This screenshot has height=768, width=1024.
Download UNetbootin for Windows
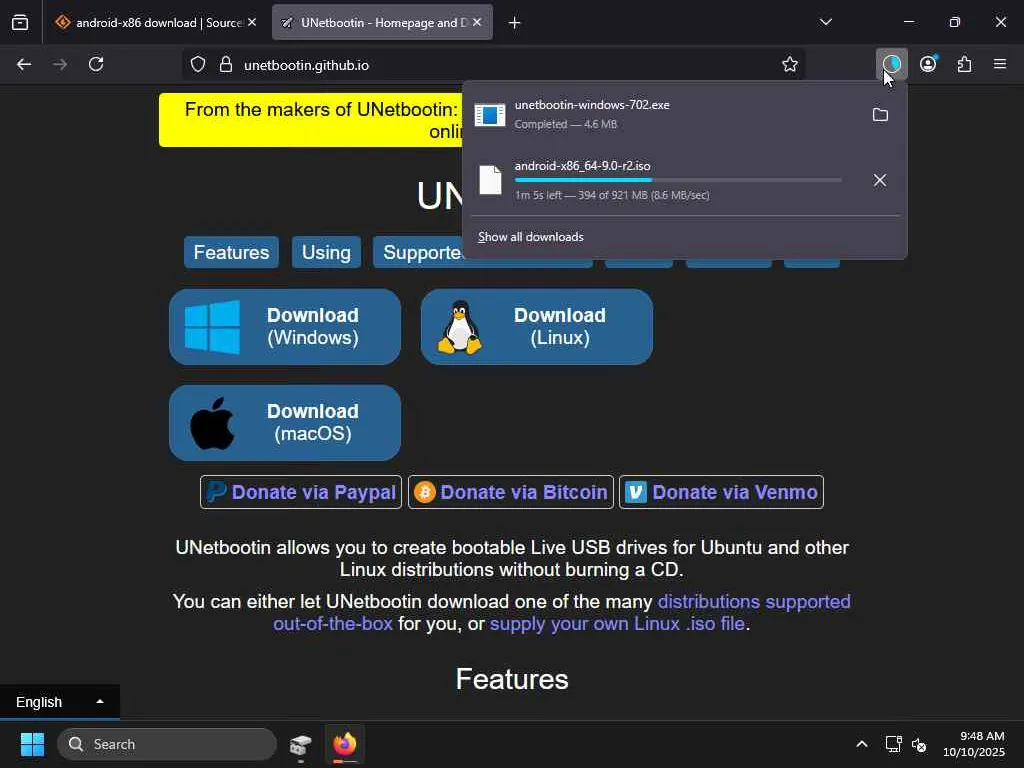tap(285, 327)
